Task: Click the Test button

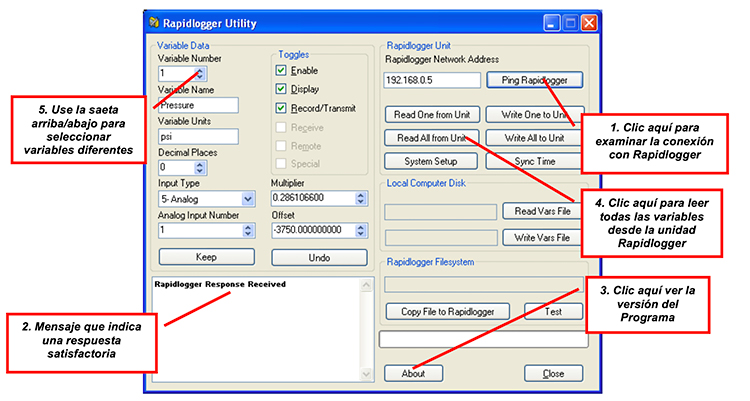Action: pyautogui.click(x=553, y=312)
